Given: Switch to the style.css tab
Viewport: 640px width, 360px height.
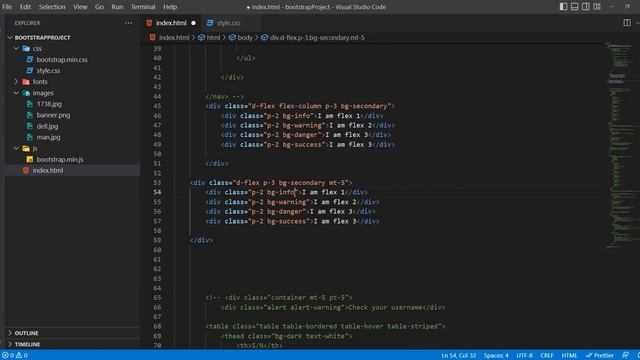Looking at the screenshot, I should pos(231,23).
